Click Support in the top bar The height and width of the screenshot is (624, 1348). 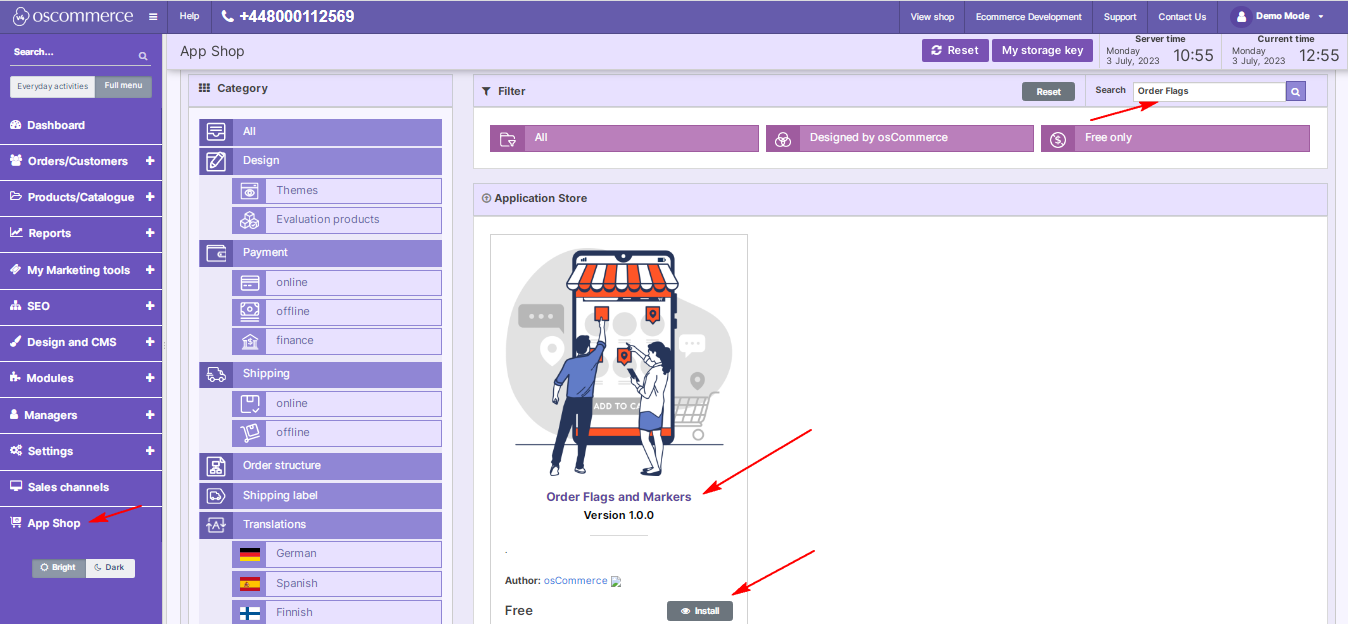pos(1120,17)
